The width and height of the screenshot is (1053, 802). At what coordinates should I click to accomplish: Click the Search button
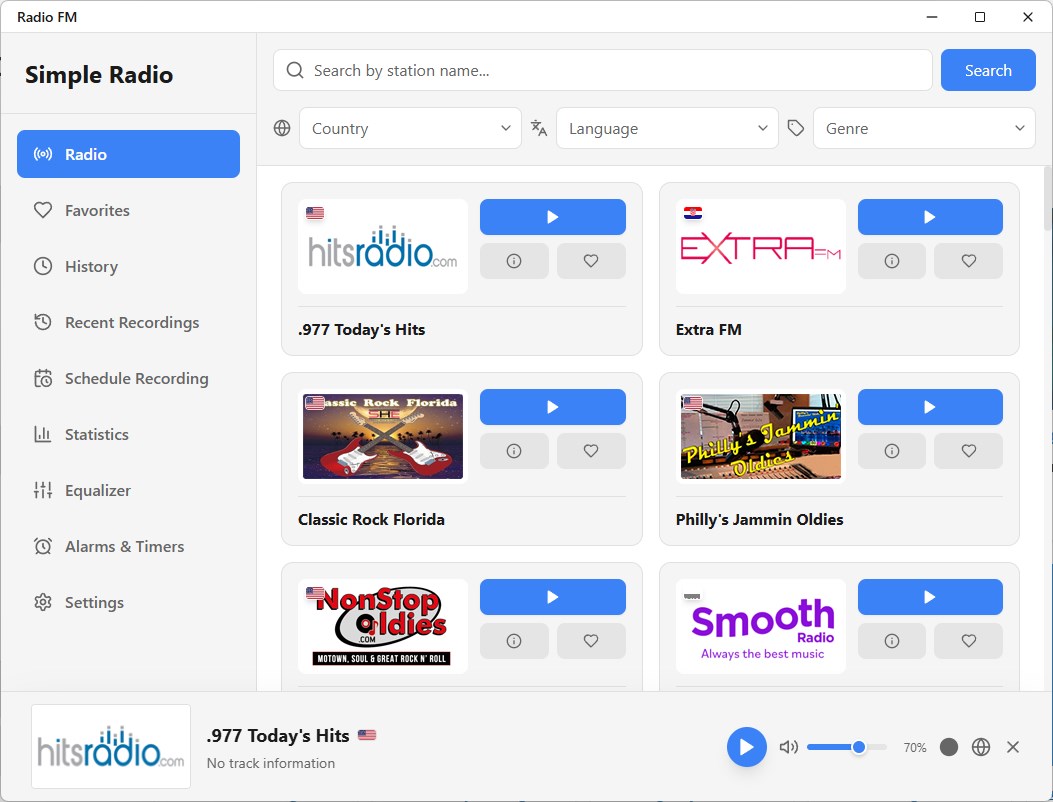click(988, 70)
